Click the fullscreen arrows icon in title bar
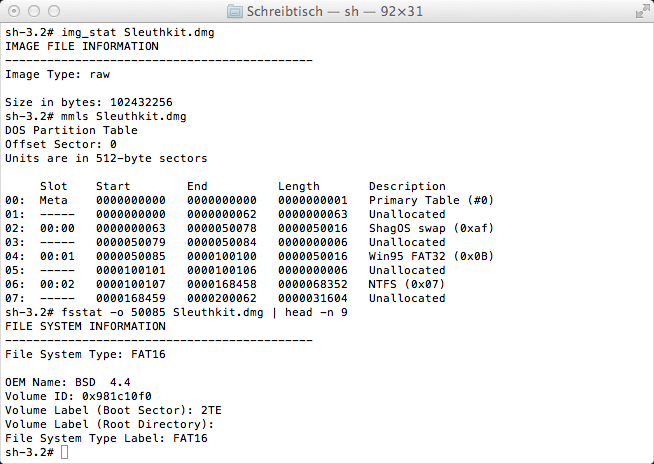Image resolution: width=654 pixels, height=464 pixels. 642,11
